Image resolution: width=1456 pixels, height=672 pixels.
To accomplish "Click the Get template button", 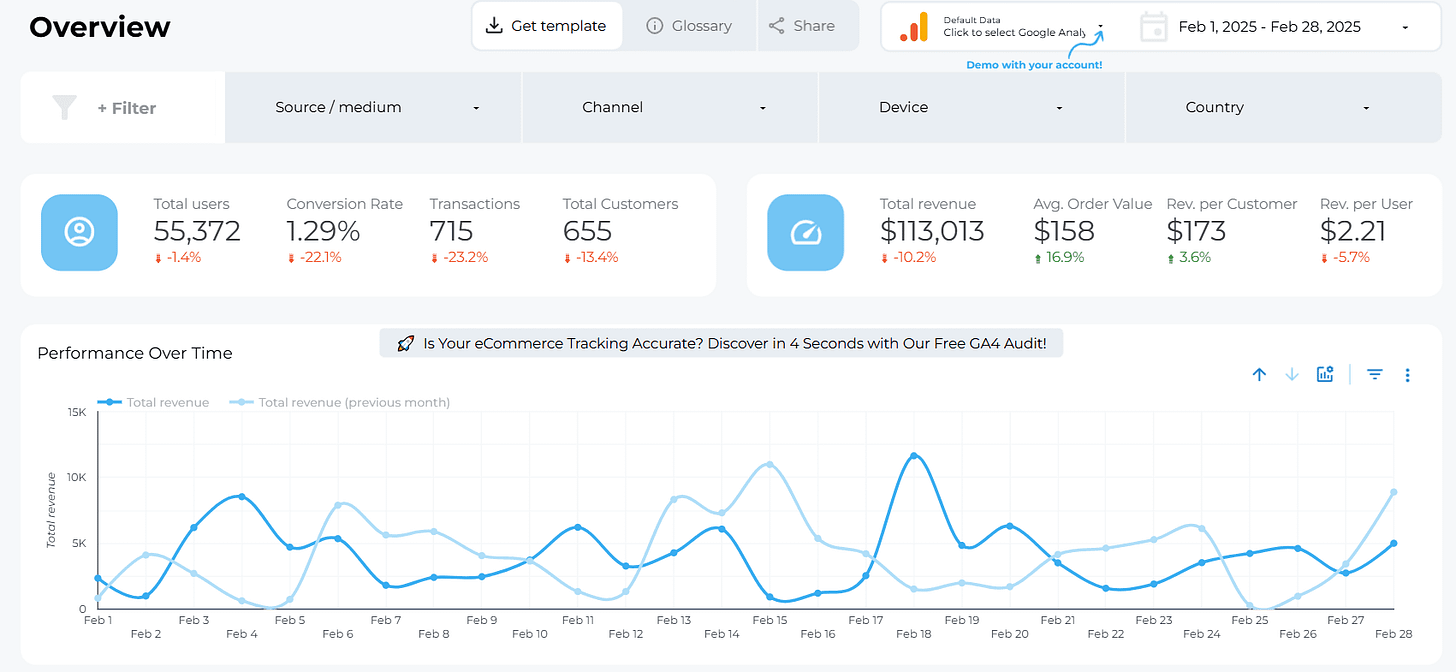I will (547, 25).
